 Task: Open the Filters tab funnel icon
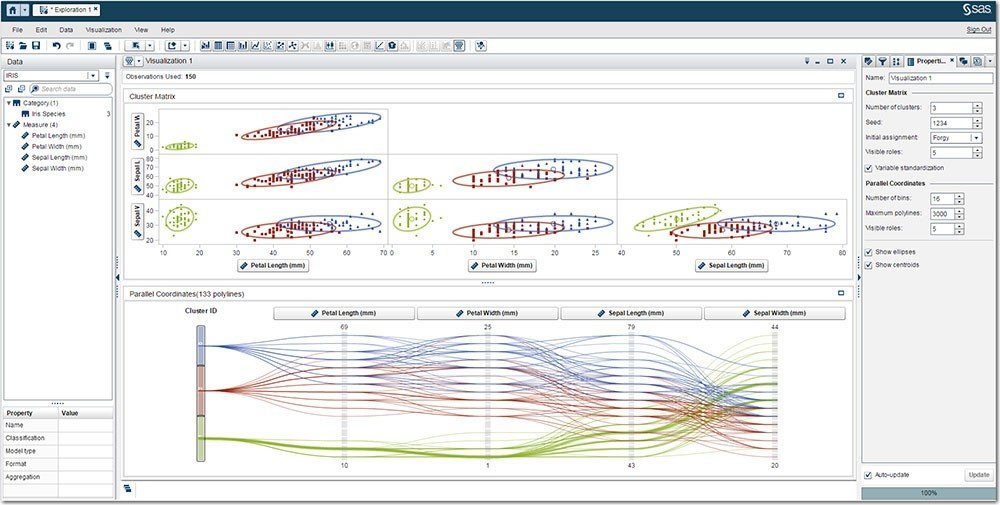click(x=882, y=62)
